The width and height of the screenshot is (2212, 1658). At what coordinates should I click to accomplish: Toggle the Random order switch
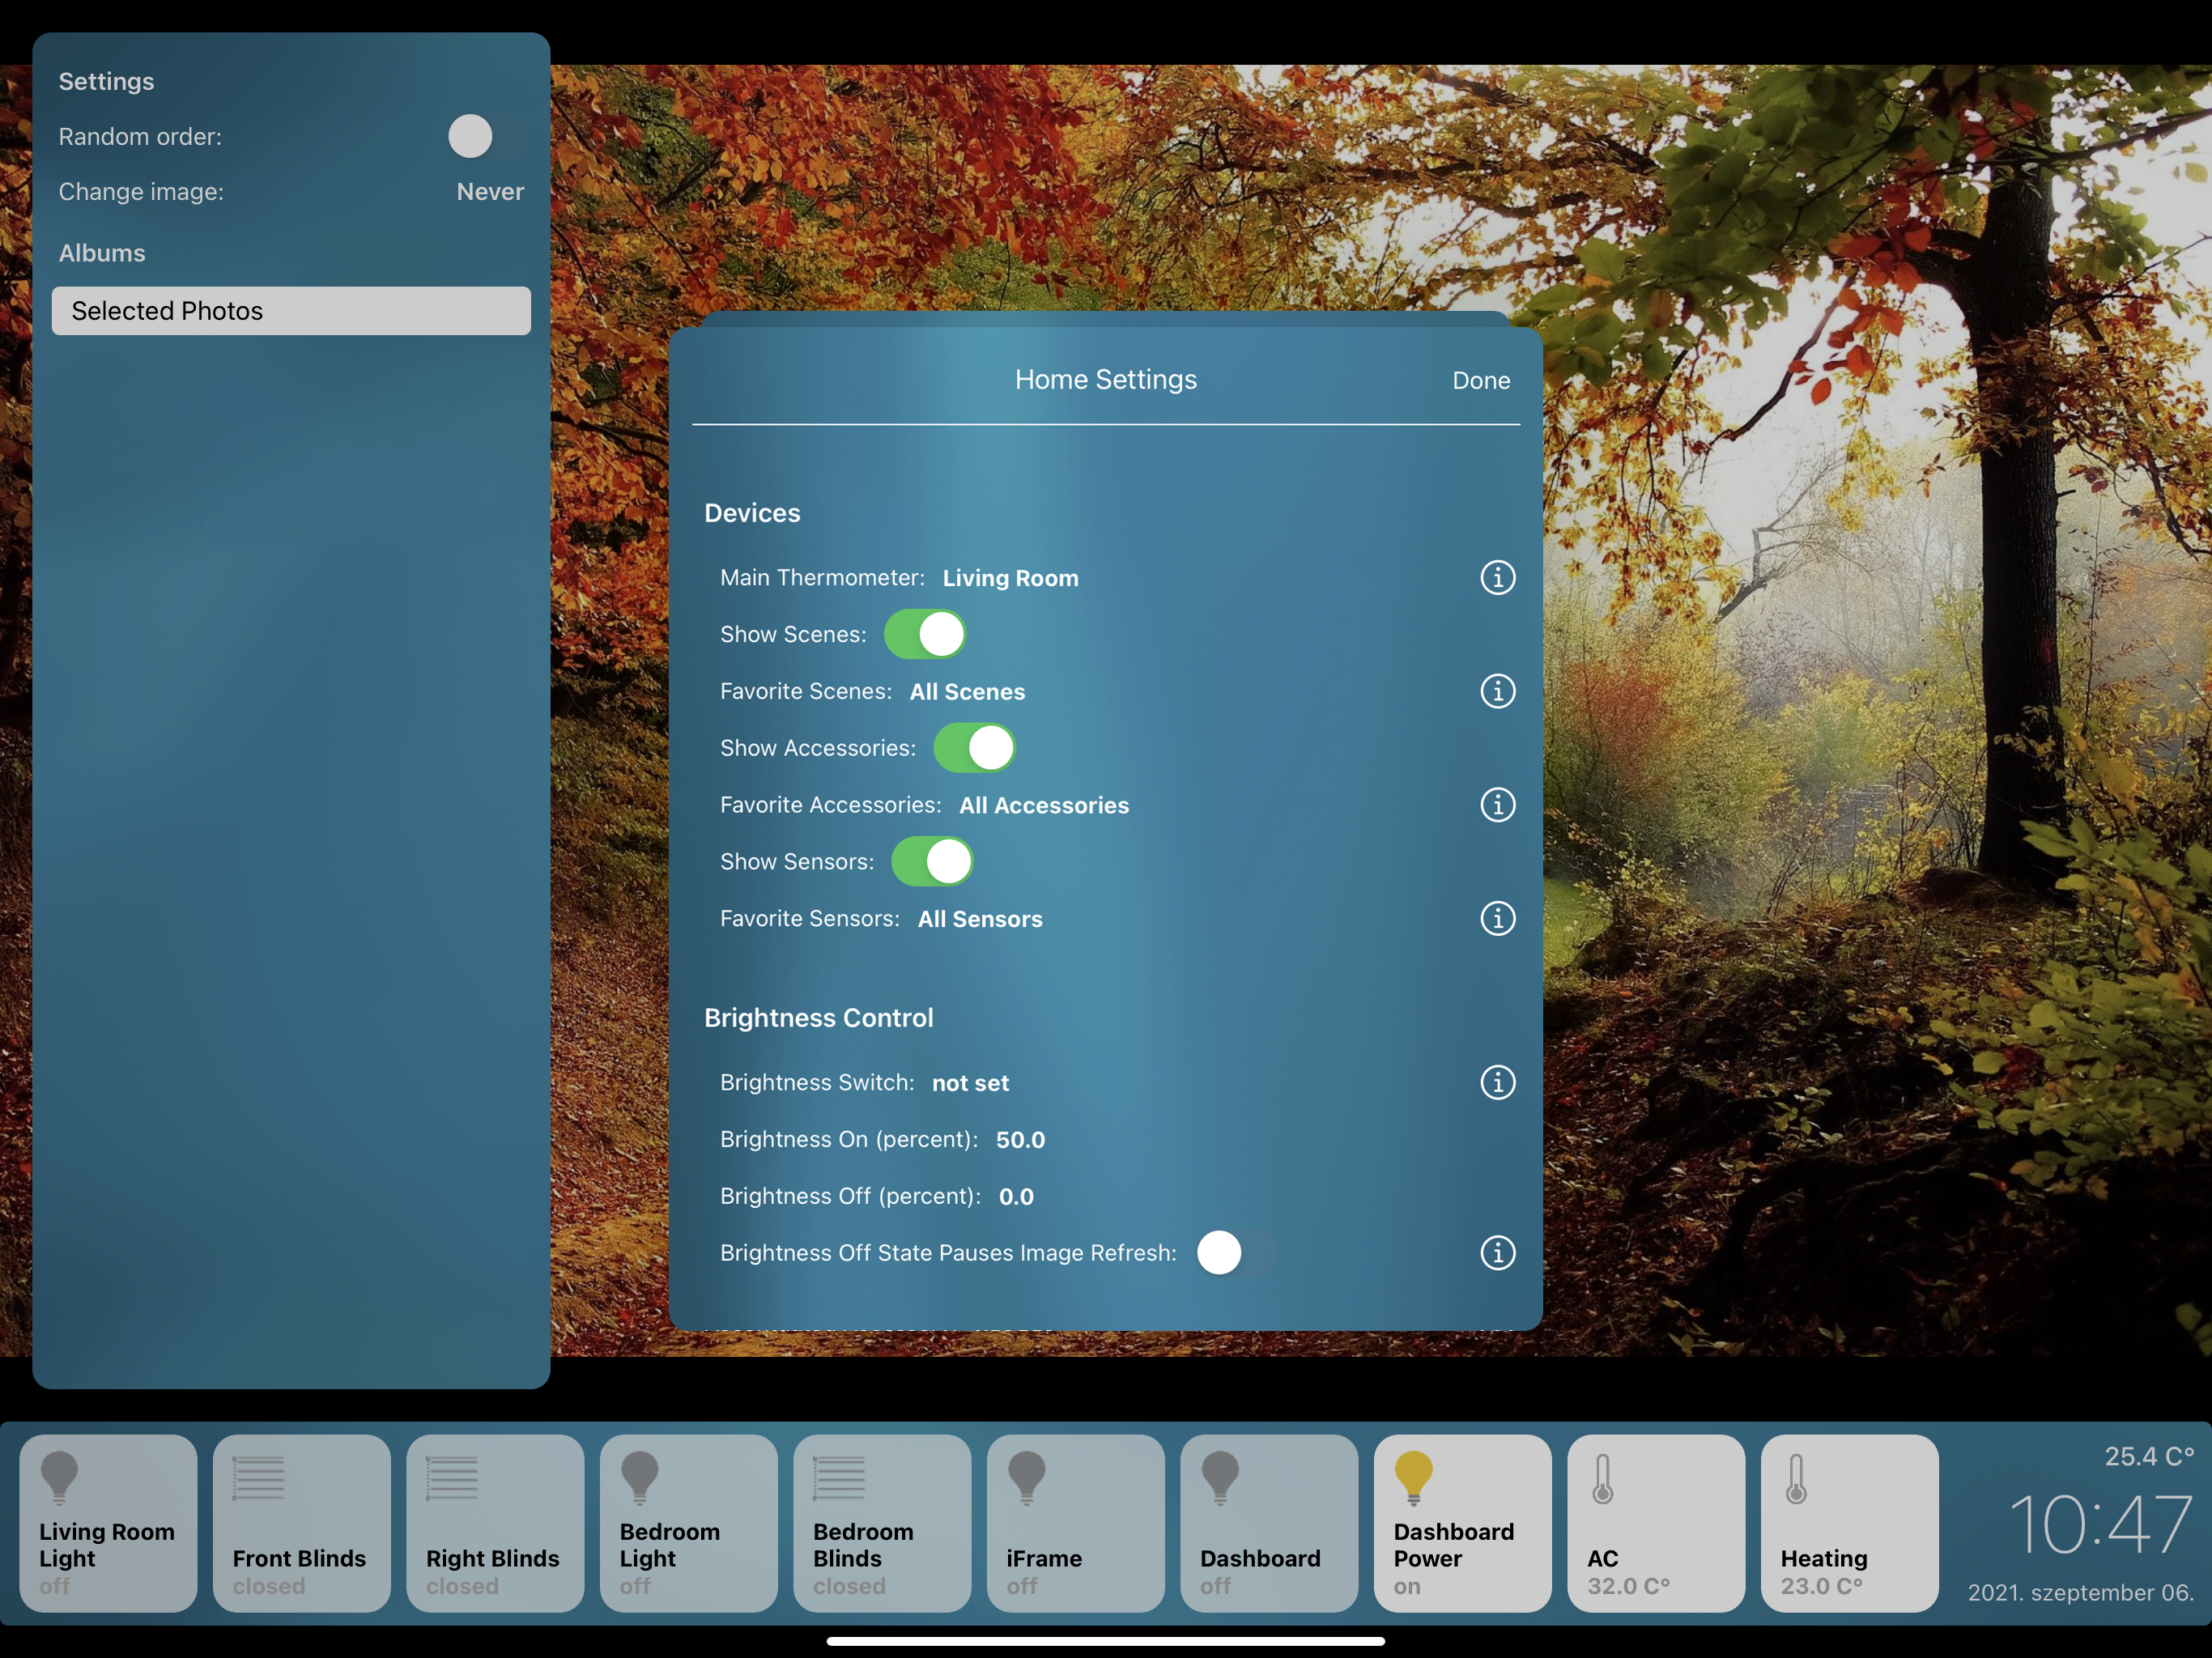tap(485, 136)
